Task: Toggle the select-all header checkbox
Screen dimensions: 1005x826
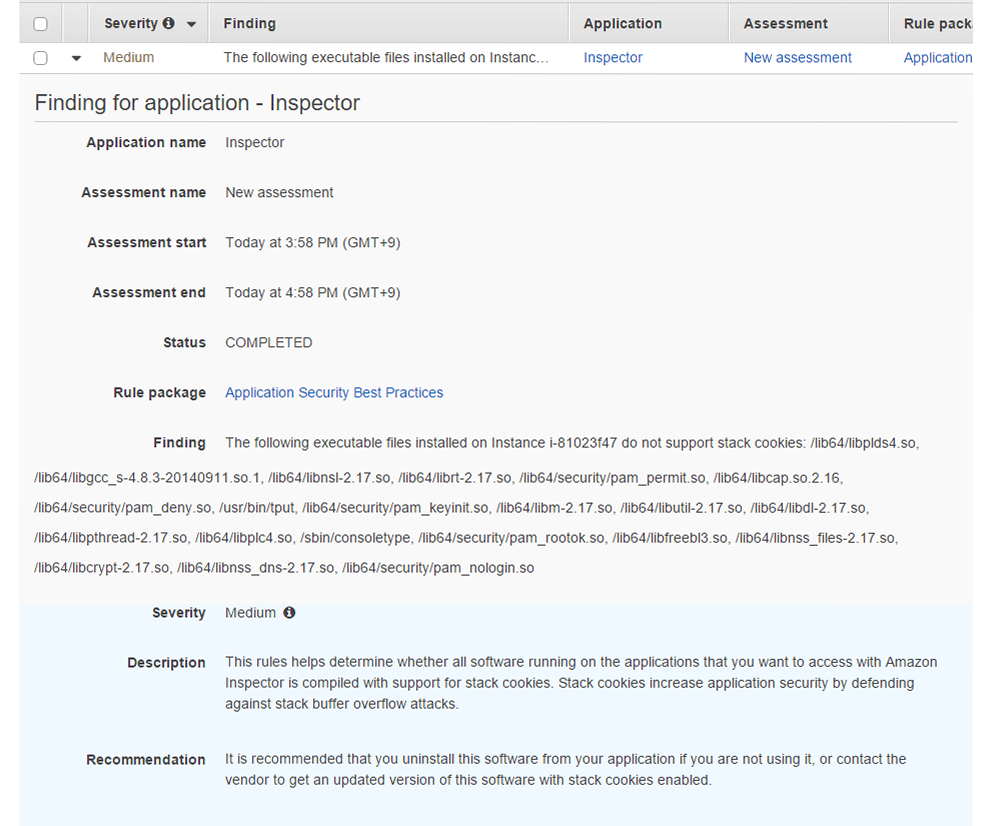Action: tap(40, 24)
